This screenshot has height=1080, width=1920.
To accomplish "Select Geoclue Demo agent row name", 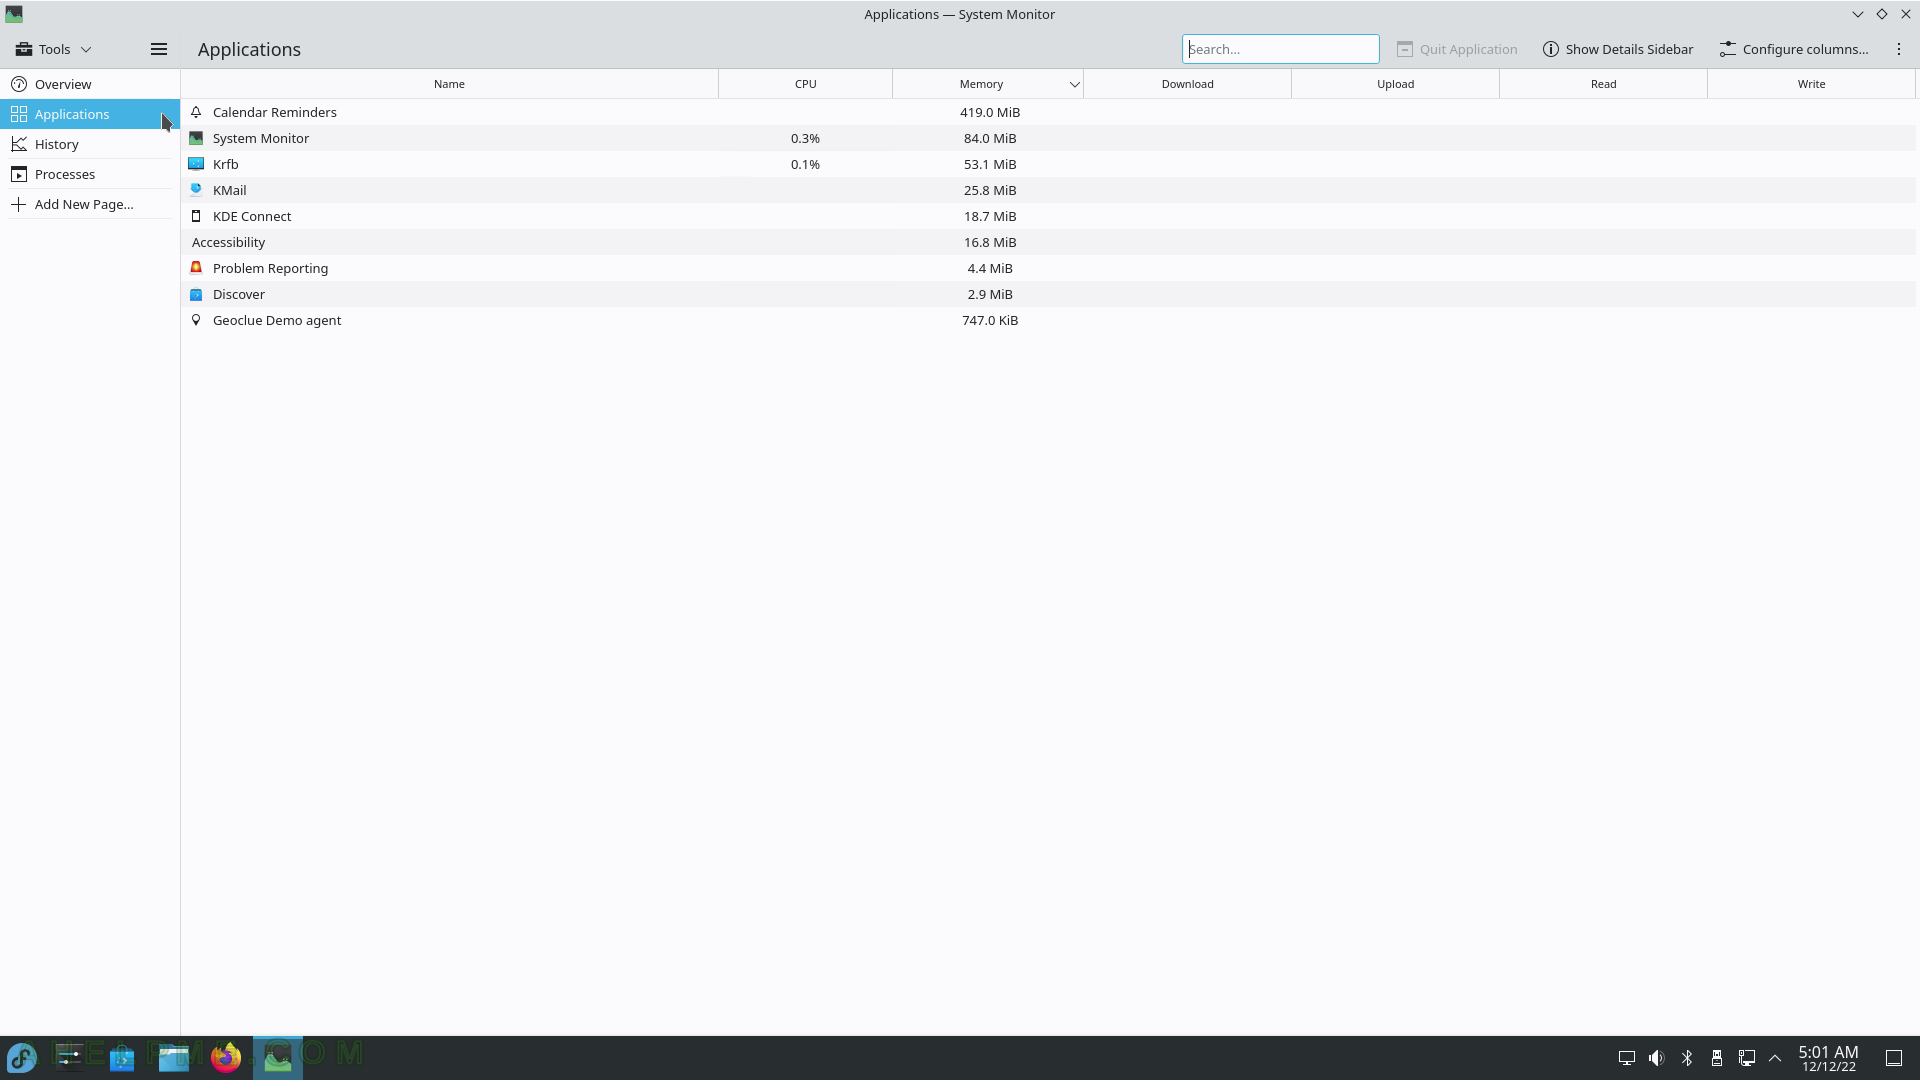I will coord(277,320).
